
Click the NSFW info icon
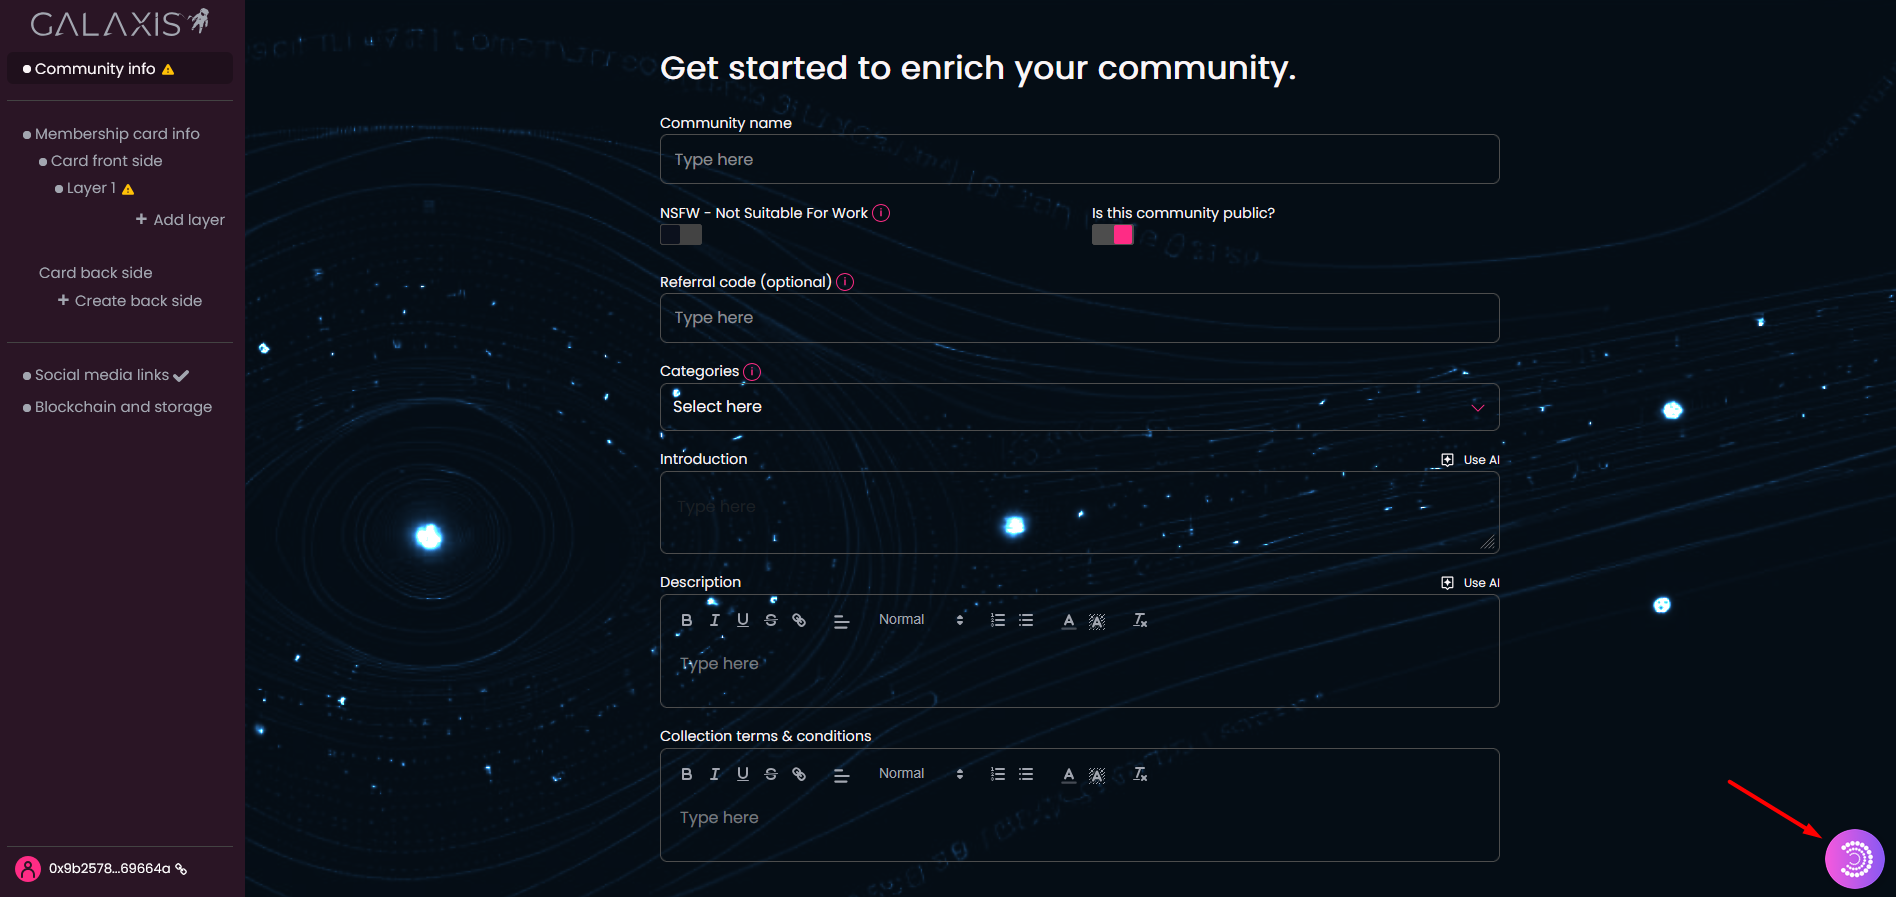[x=881, y=213]
